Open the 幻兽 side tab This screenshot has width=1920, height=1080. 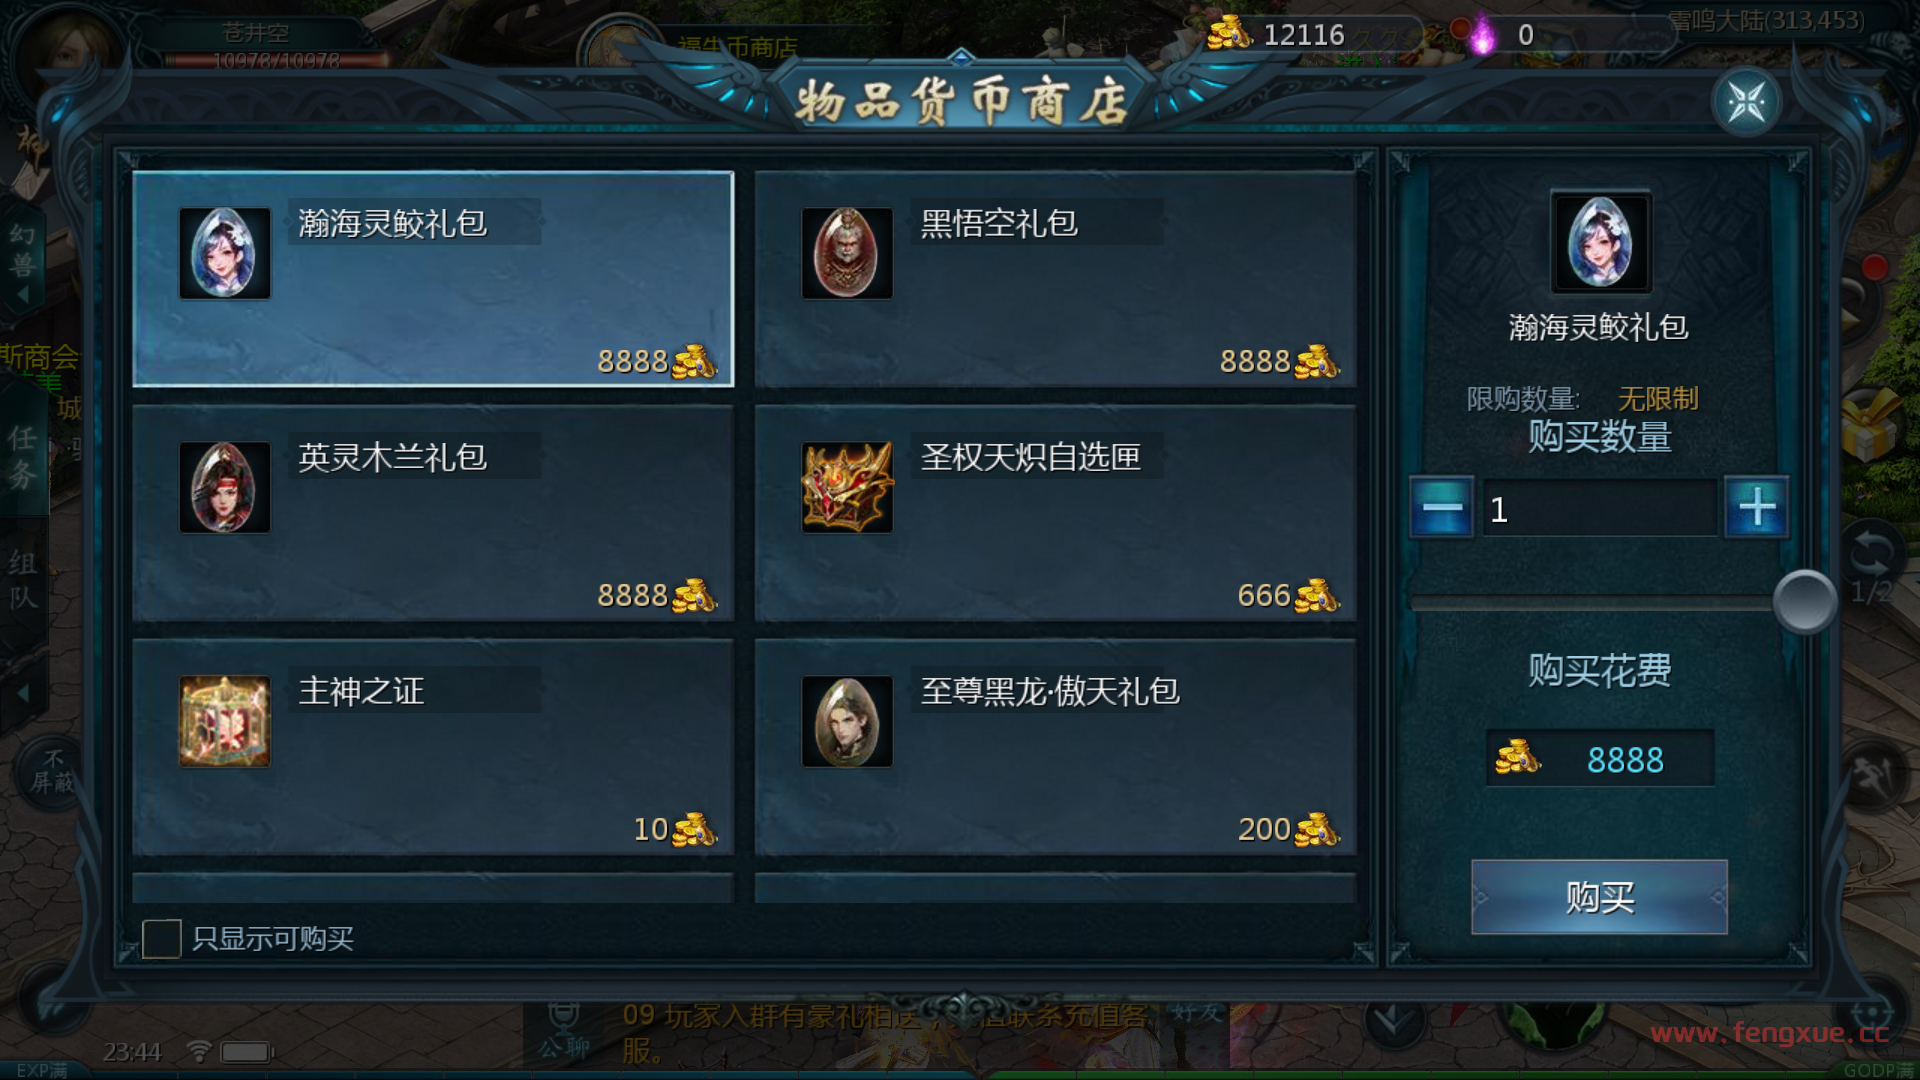coord(23,250)
